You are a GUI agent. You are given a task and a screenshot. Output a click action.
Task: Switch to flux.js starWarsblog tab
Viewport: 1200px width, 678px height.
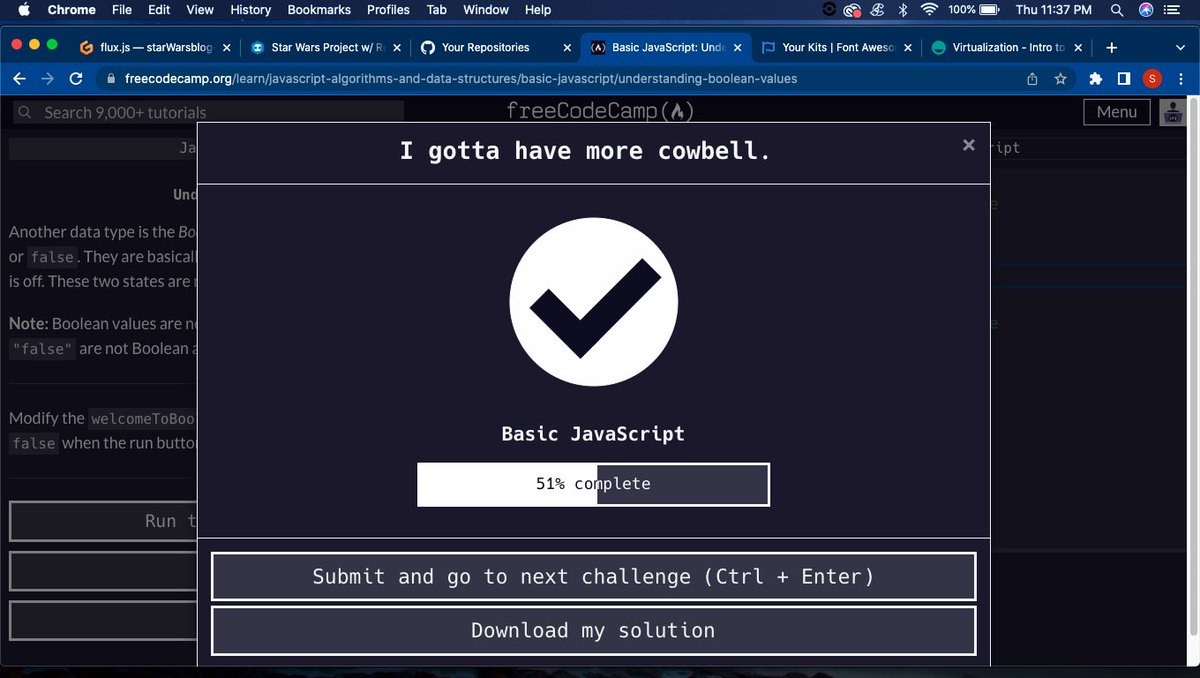coord(157,47)
